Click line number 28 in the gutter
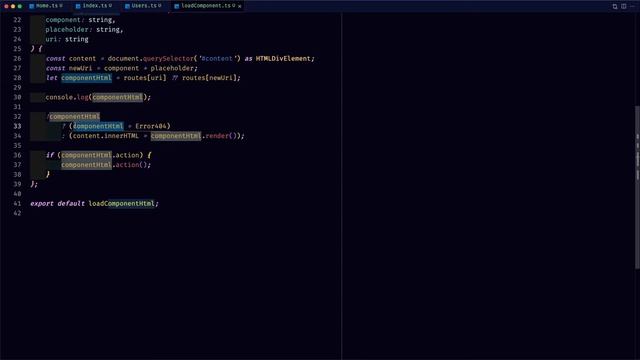The width and height of the screenshot is (640, 360). pos(17,78)
